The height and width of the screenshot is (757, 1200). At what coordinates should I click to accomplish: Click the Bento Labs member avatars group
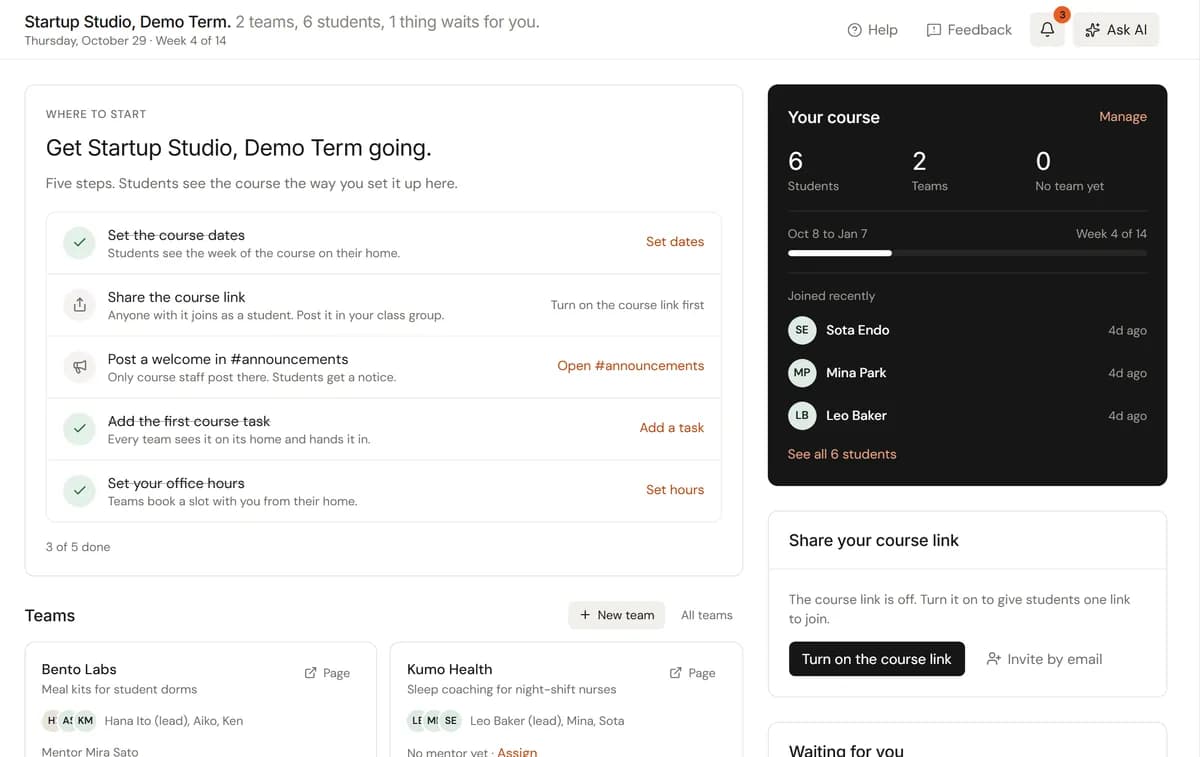[x=69, y=720]
